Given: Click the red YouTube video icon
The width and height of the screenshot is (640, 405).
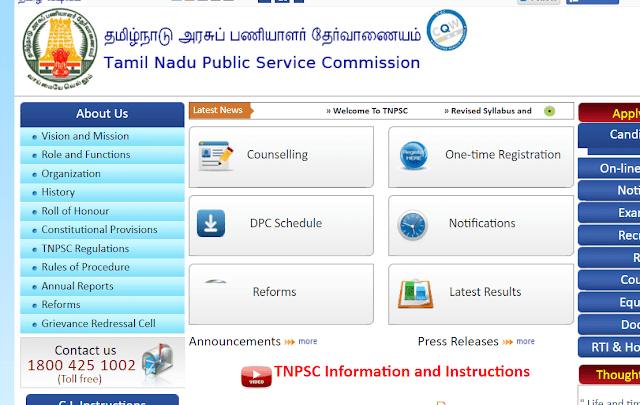Looking at the screenshot, I should tap(256, 376).
